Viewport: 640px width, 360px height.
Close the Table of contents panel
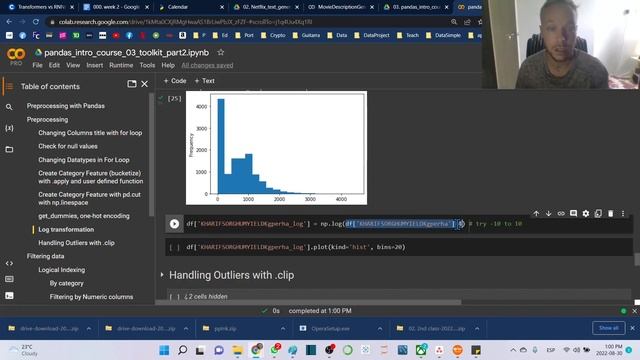[144, 84]
